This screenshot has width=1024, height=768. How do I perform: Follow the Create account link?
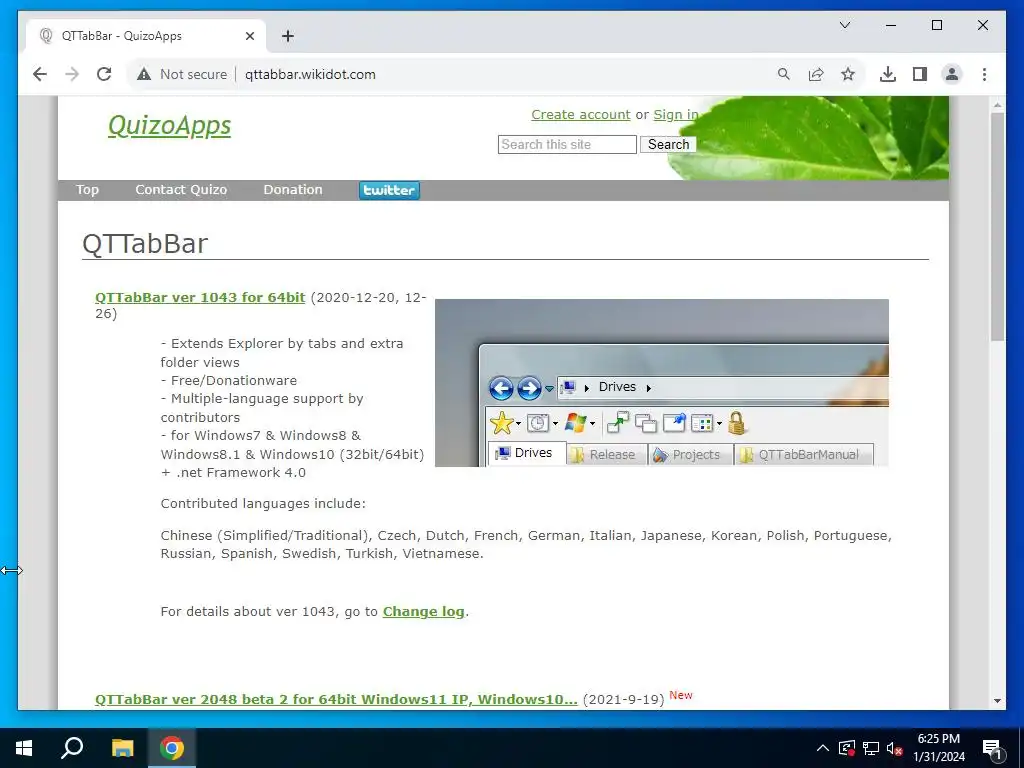tap(581, 115)
